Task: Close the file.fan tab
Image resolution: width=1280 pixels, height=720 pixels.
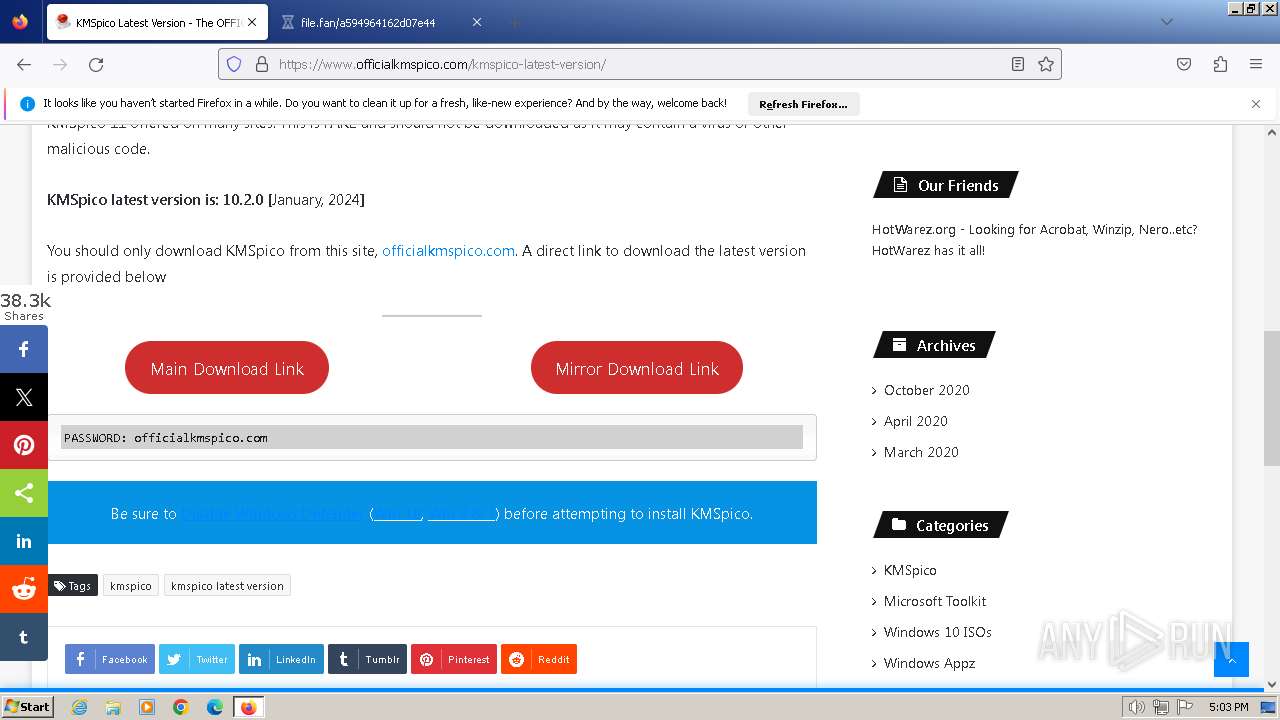Action: click(x=476, y=22)
